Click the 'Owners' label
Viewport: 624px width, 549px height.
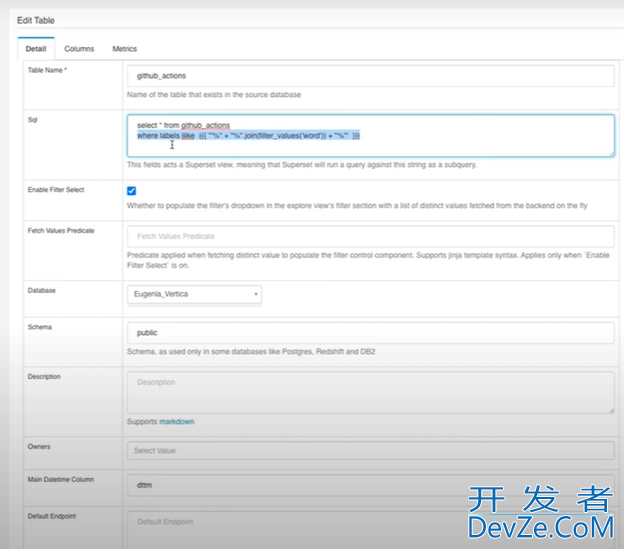[39, 446]
